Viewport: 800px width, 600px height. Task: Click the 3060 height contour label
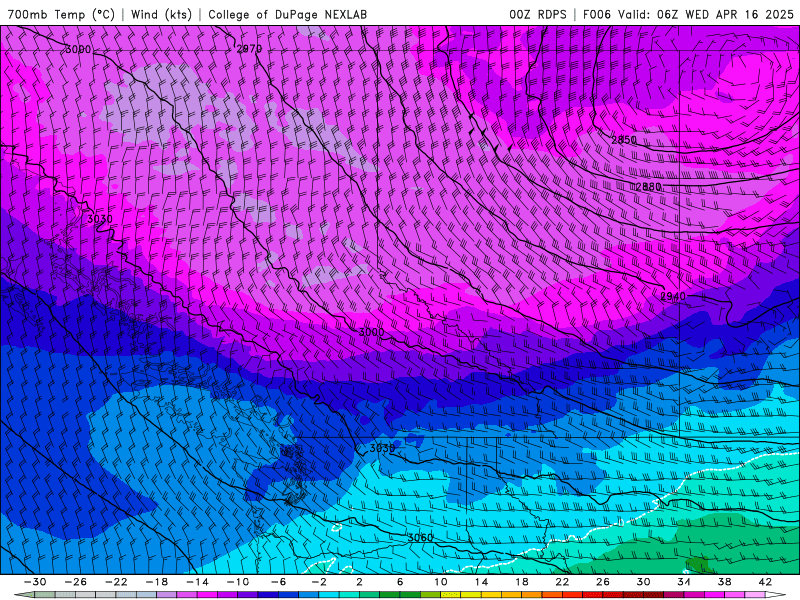(x=420, y=537)
